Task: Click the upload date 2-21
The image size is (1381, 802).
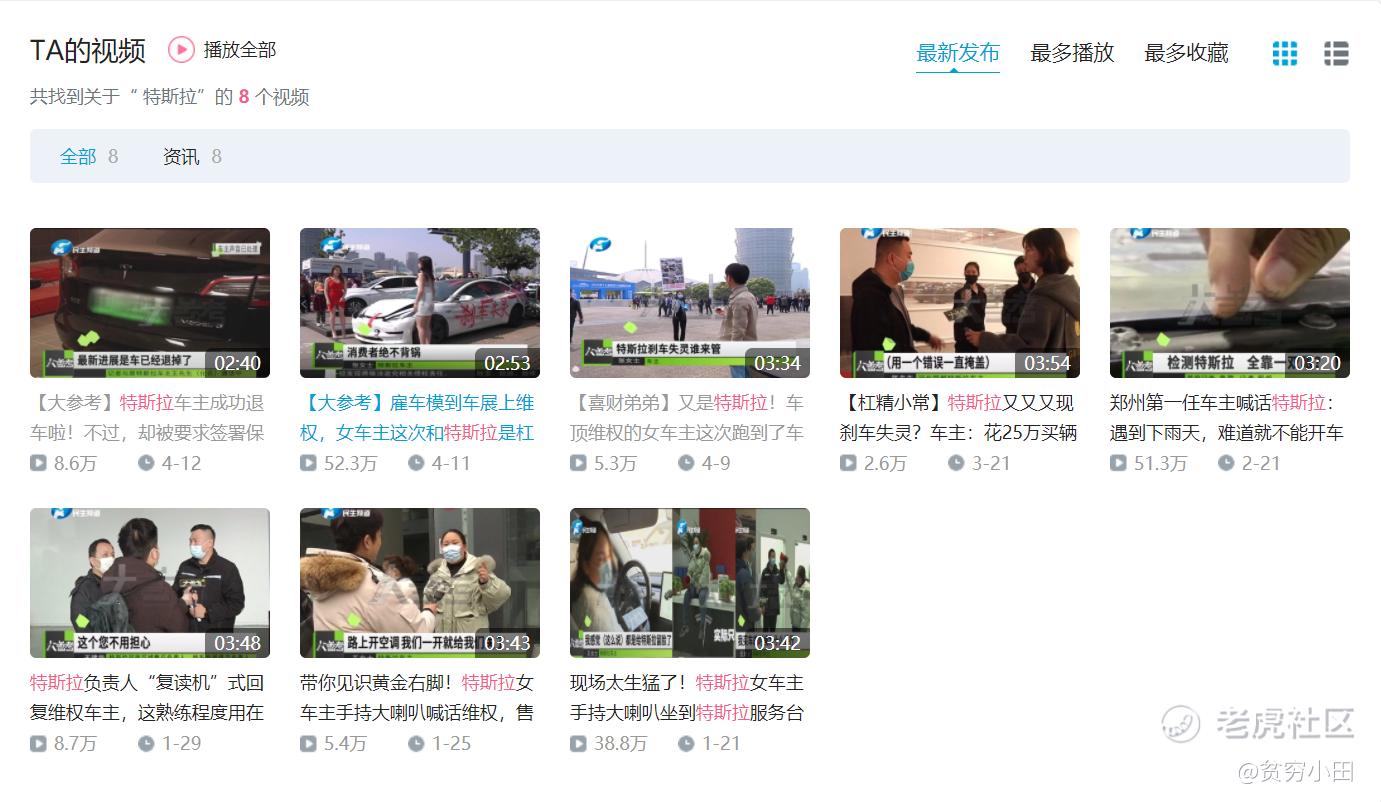Action: tap(1262, 463)
